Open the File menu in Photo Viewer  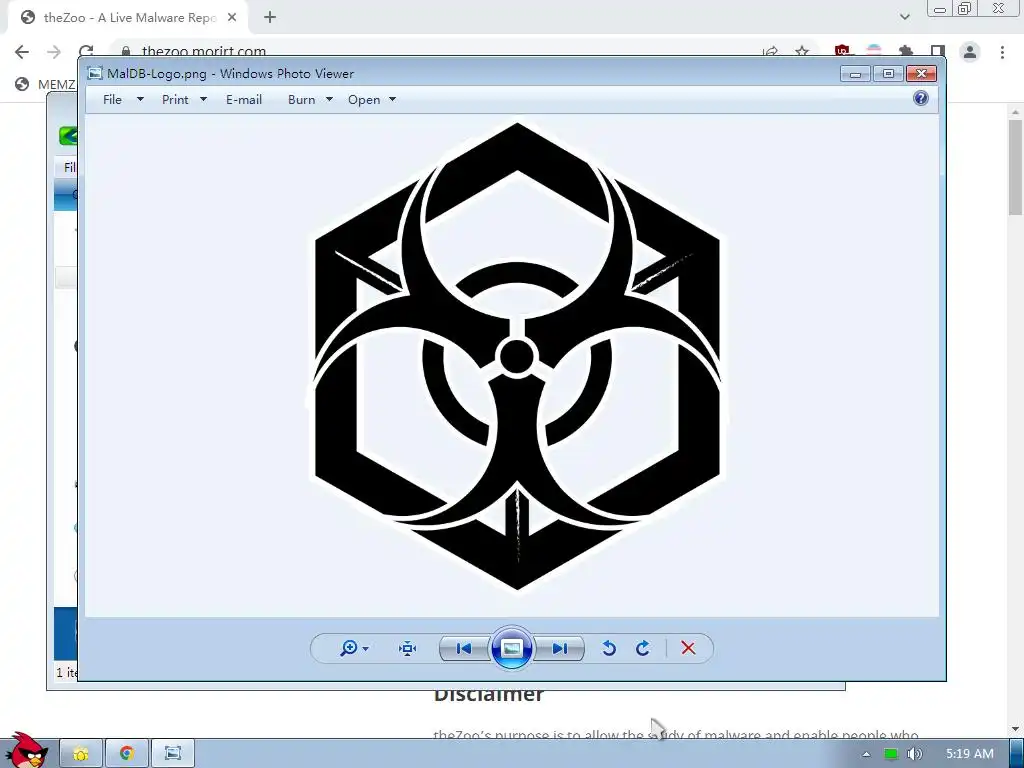click(x=112, y=99)
